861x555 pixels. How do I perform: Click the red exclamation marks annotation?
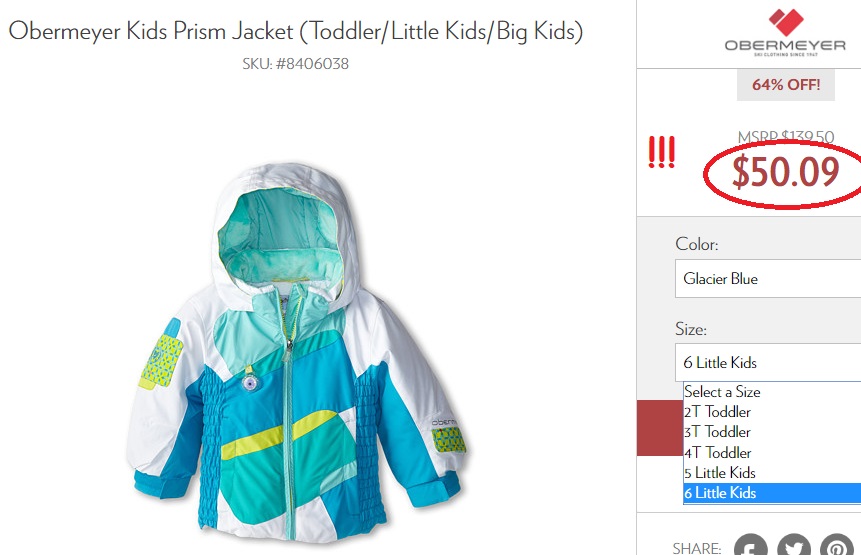(x=661, y=152)
